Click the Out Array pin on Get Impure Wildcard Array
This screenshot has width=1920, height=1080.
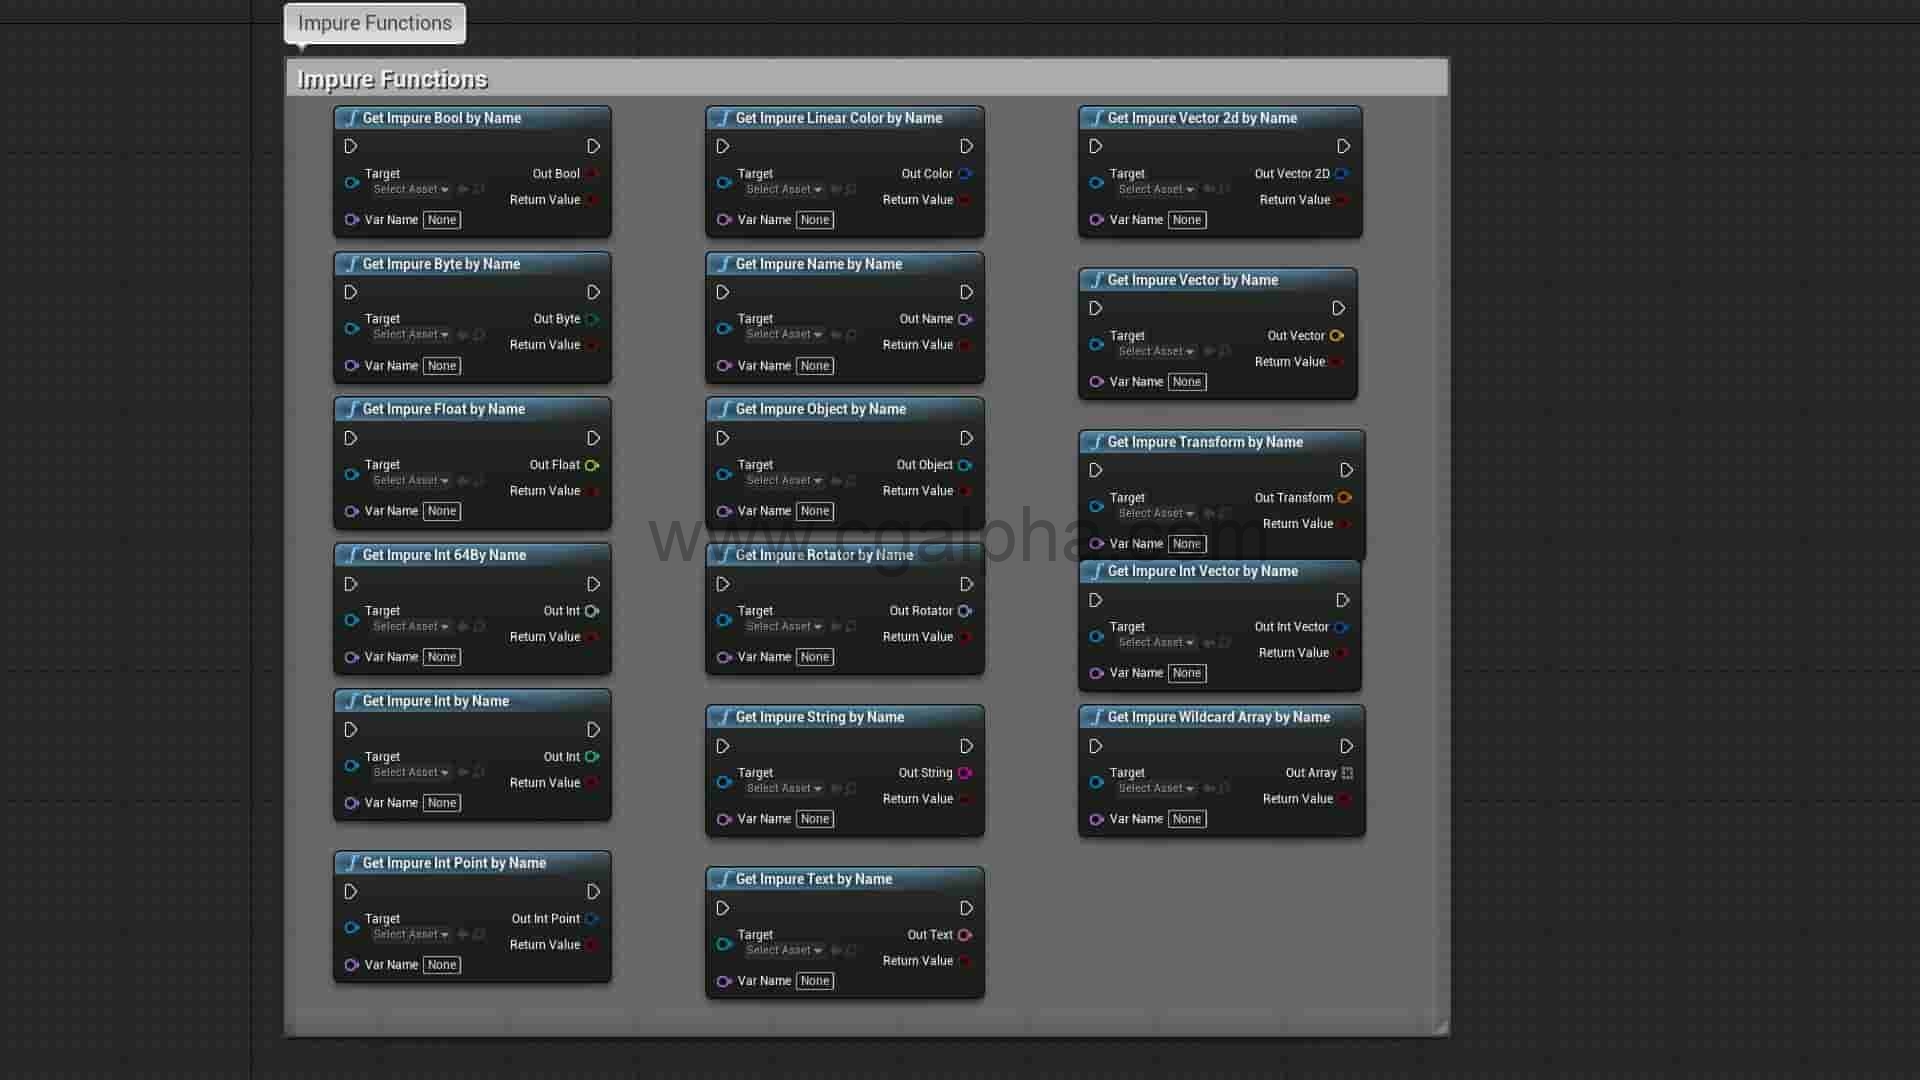coord(1345,773)
